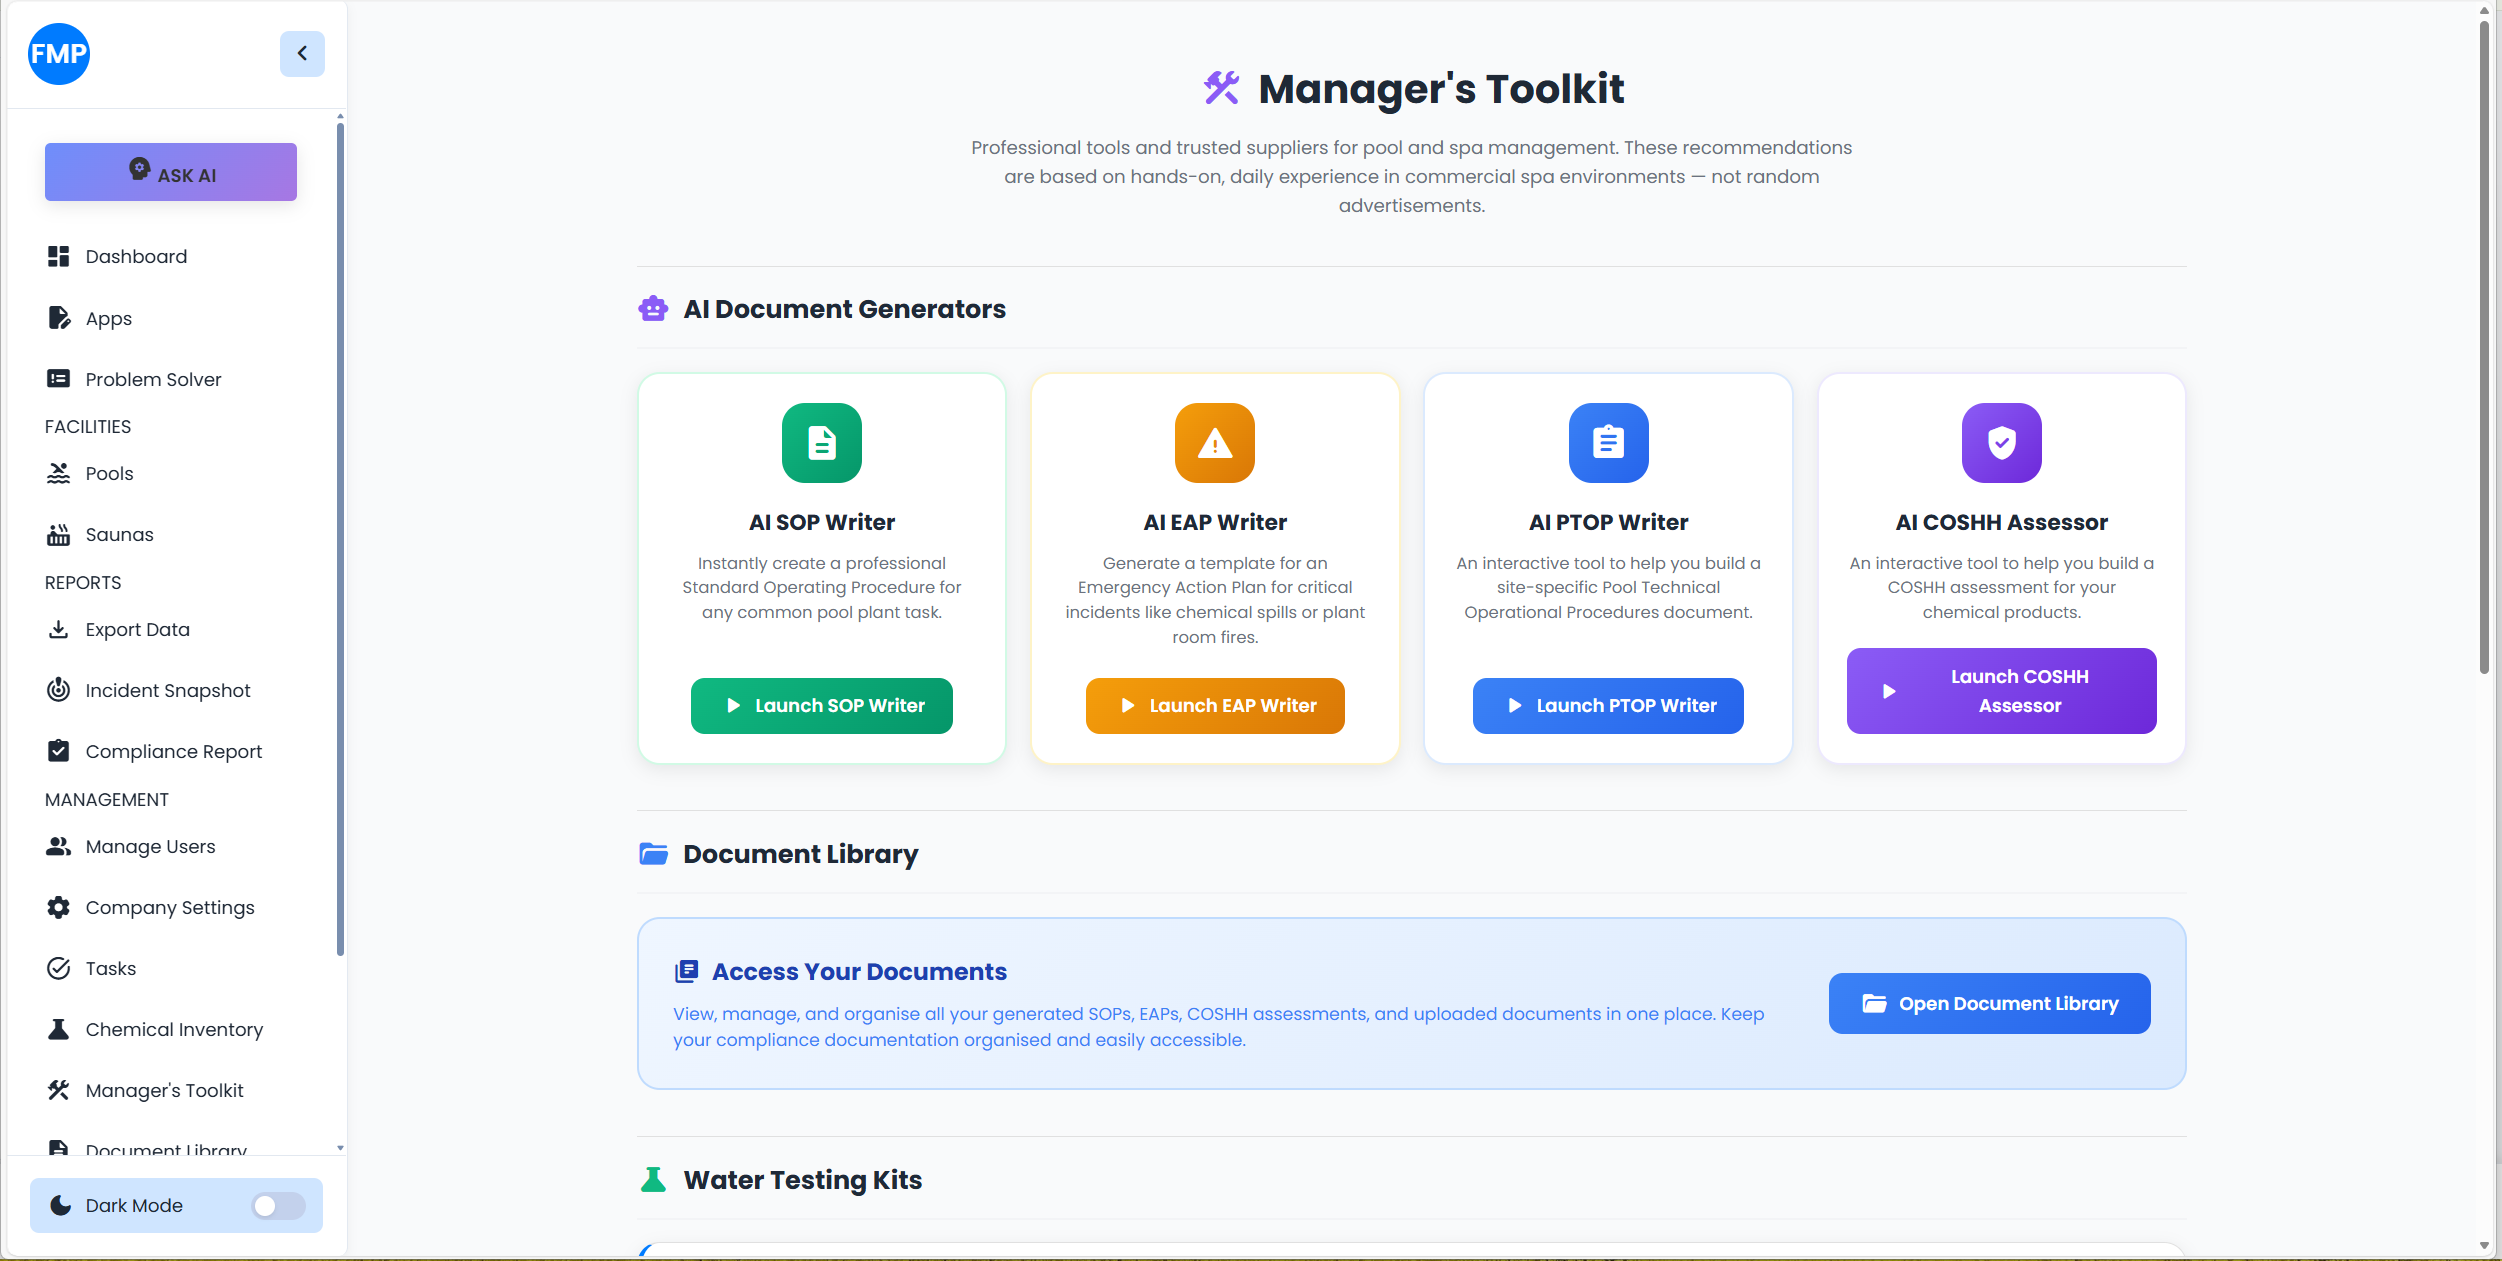The width and height of the screenshot is (2502, 1261).
Task: Open the Dashboard icon in sidebar
Action: pyautogui.click(x=59, y=257)
